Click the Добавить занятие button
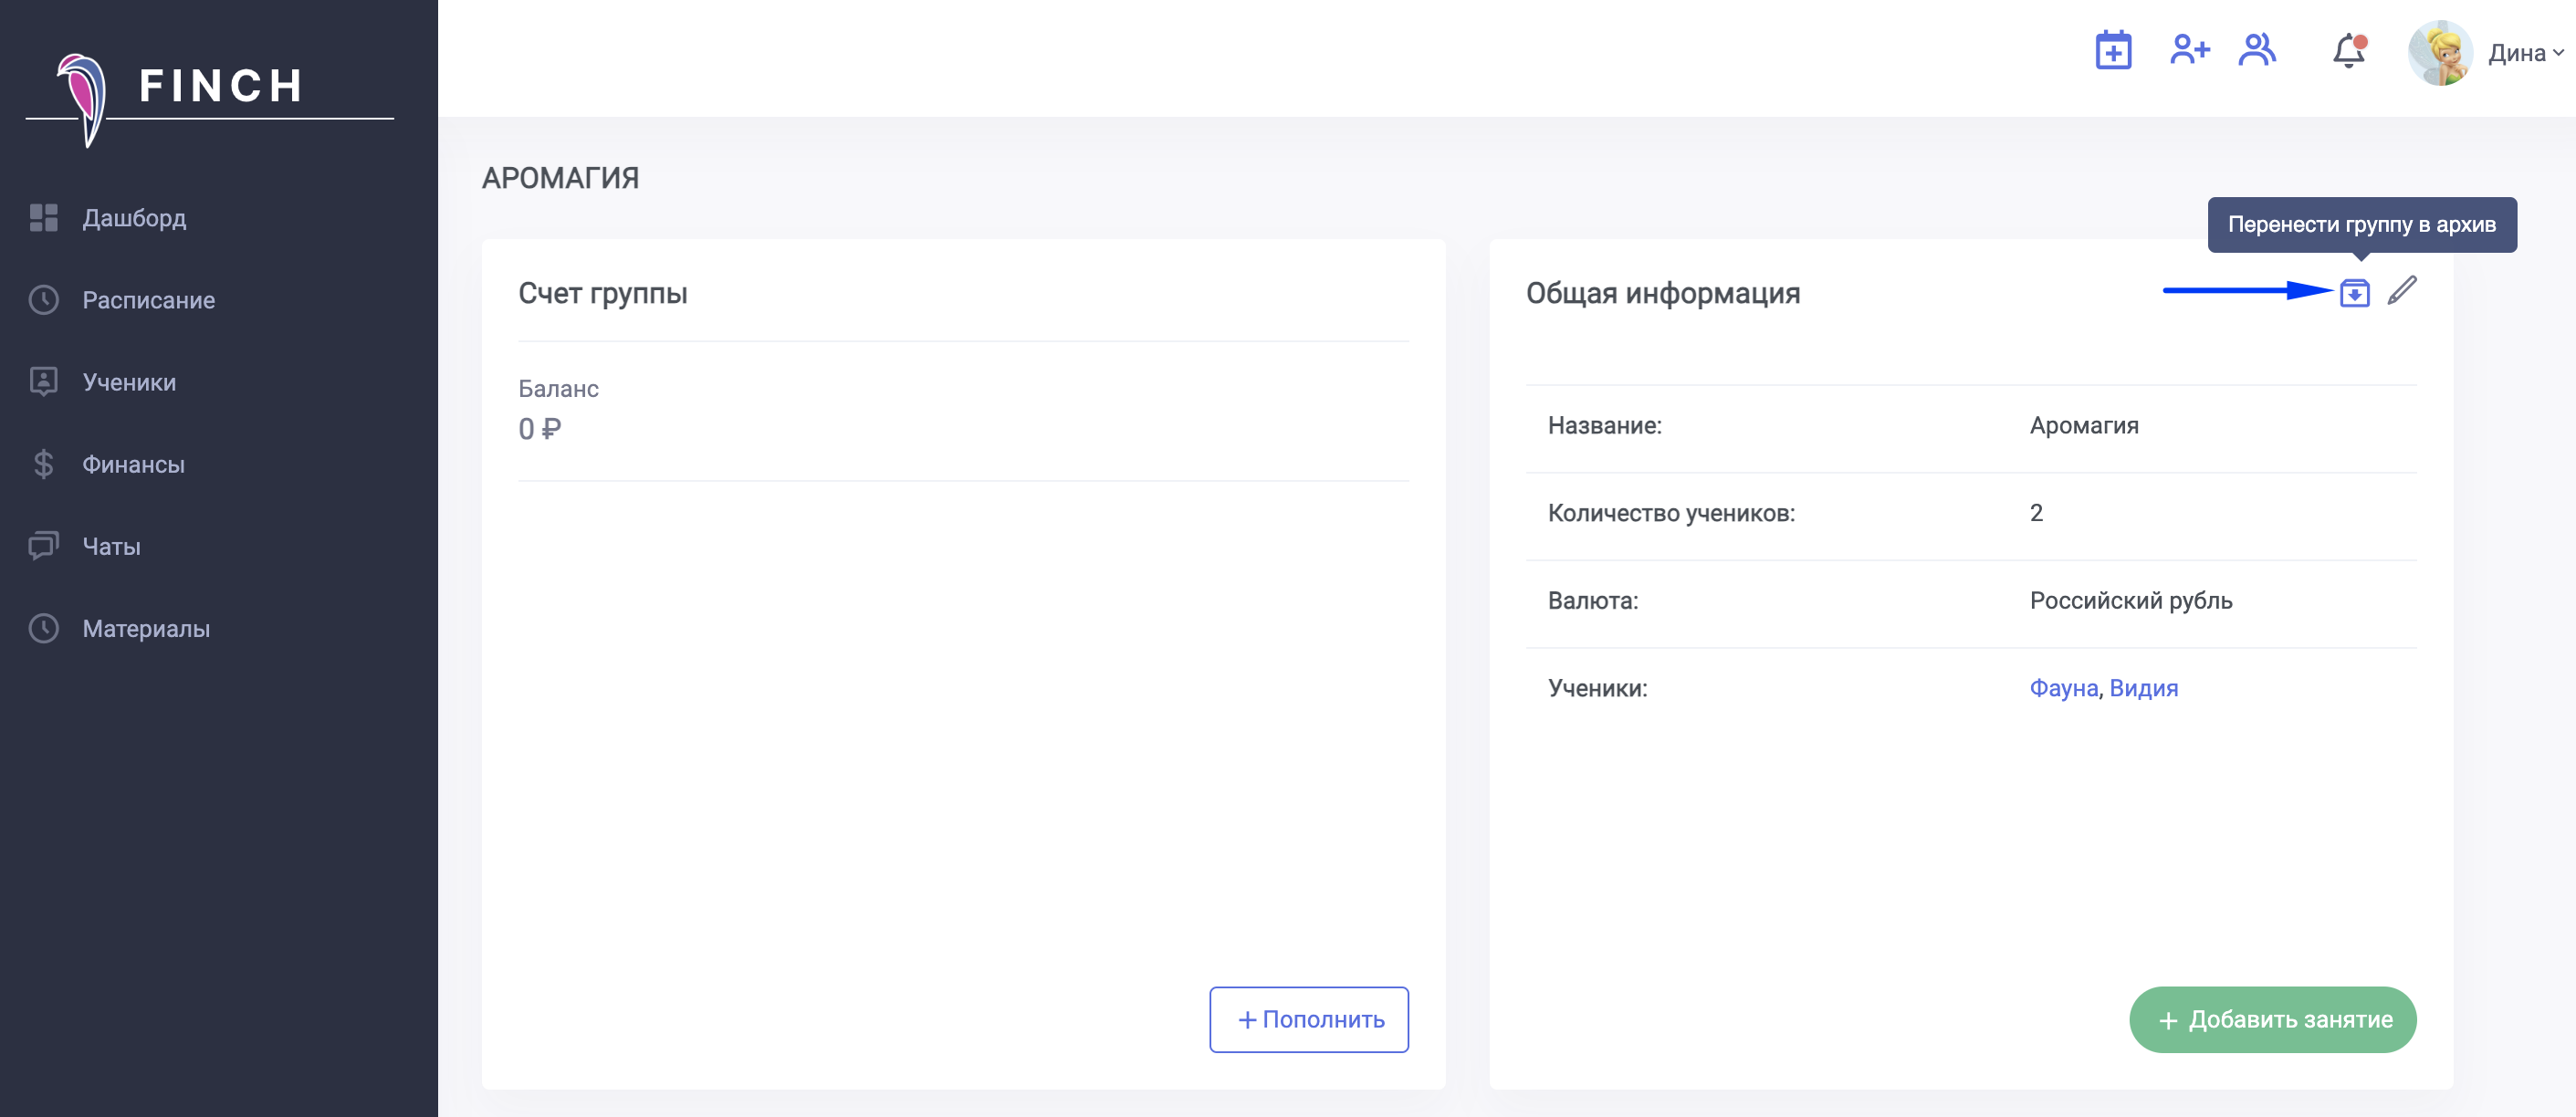 tap(2272, 1019)
